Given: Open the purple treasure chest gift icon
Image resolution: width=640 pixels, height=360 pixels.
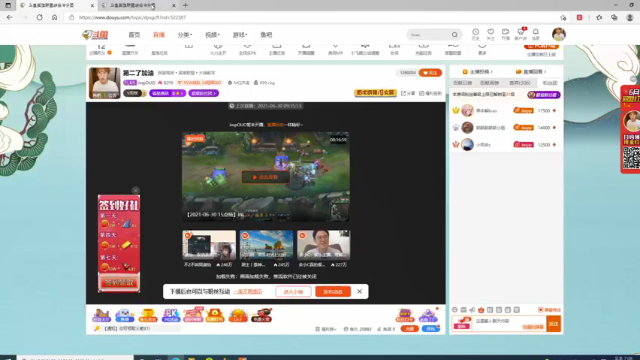Looking at the screenshot, I should (404, 316).
